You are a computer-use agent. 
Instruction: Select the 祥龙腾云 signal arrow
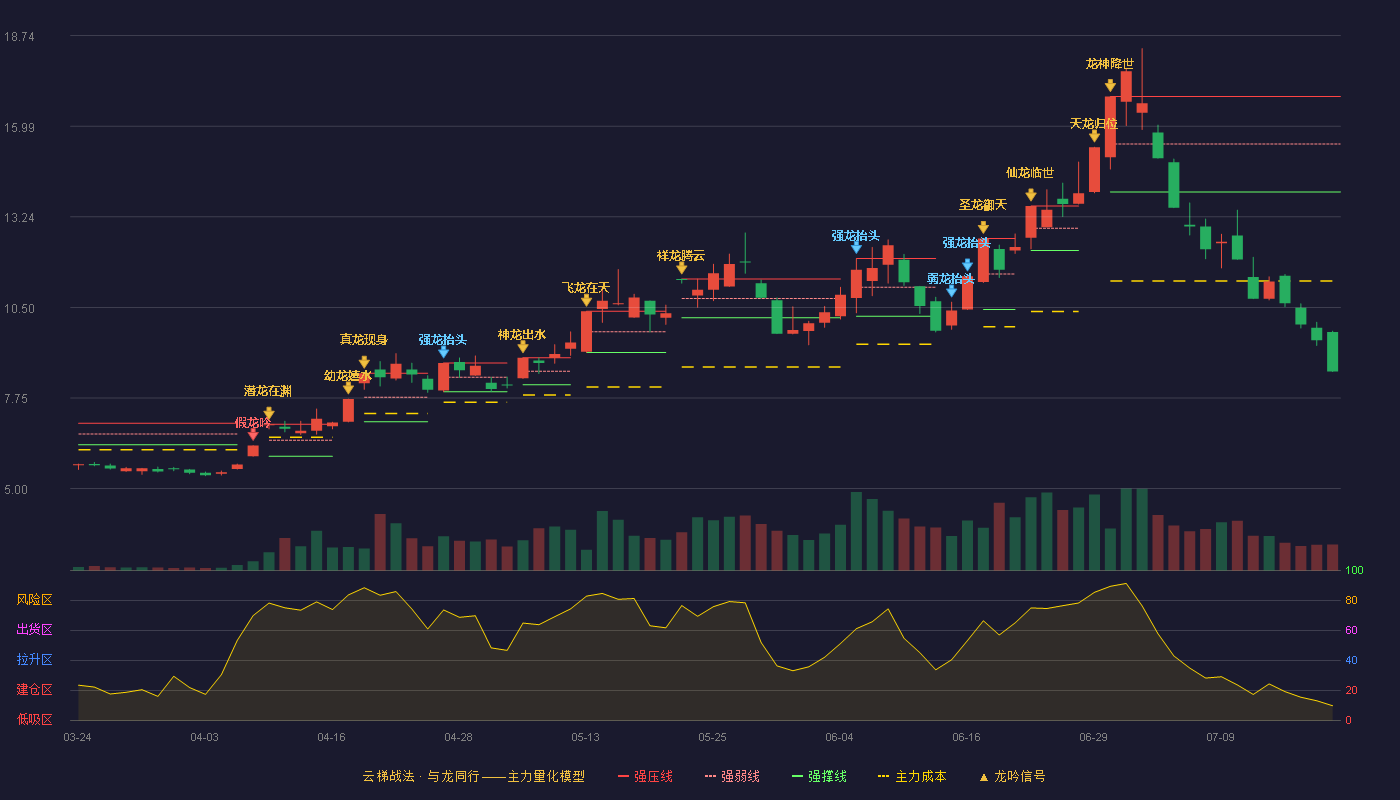(x=681, y=268)
